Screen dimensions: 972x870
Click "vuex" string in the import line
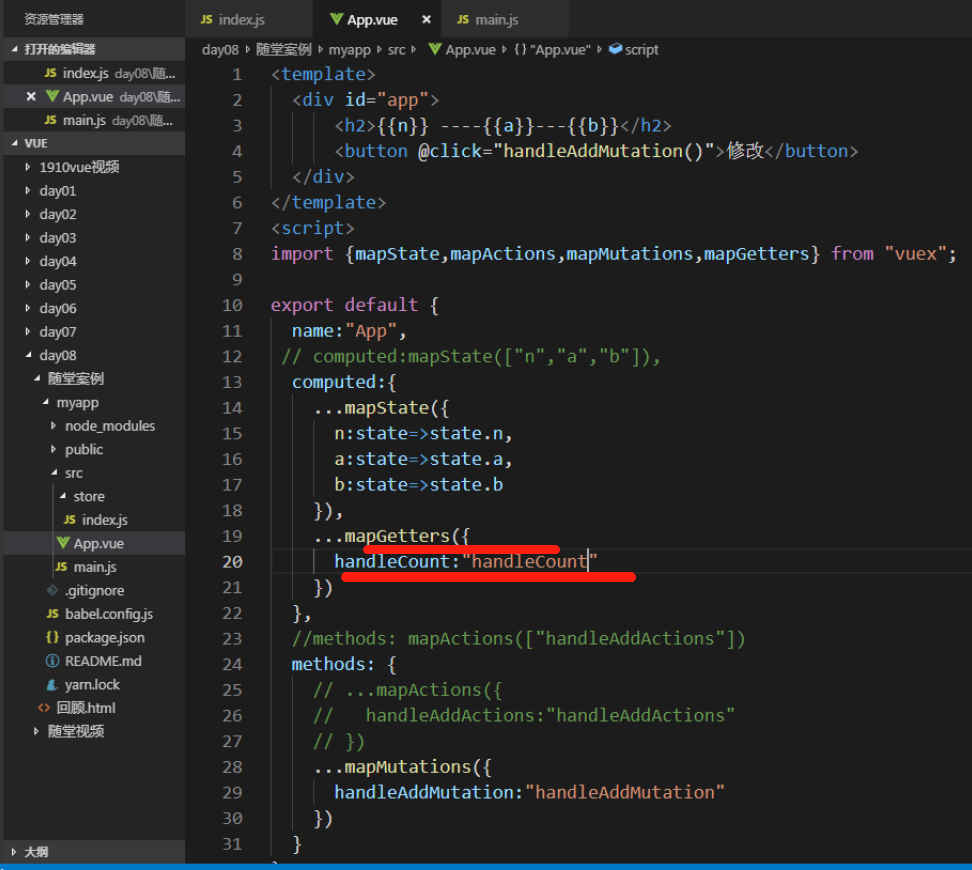coord(916,254)
